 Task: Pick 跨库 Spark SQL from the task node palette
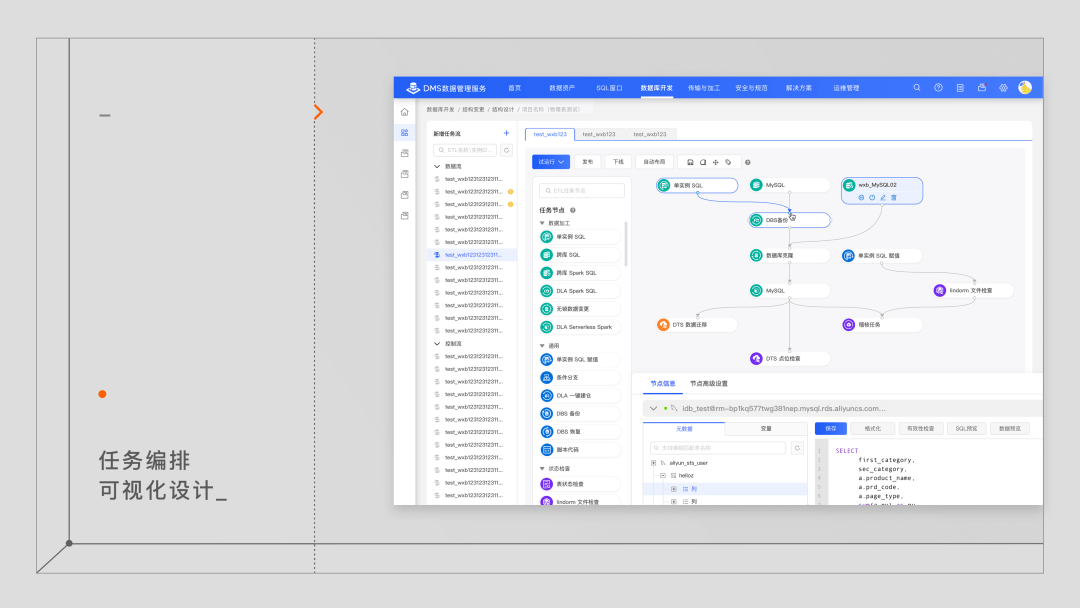pos(579,273)
